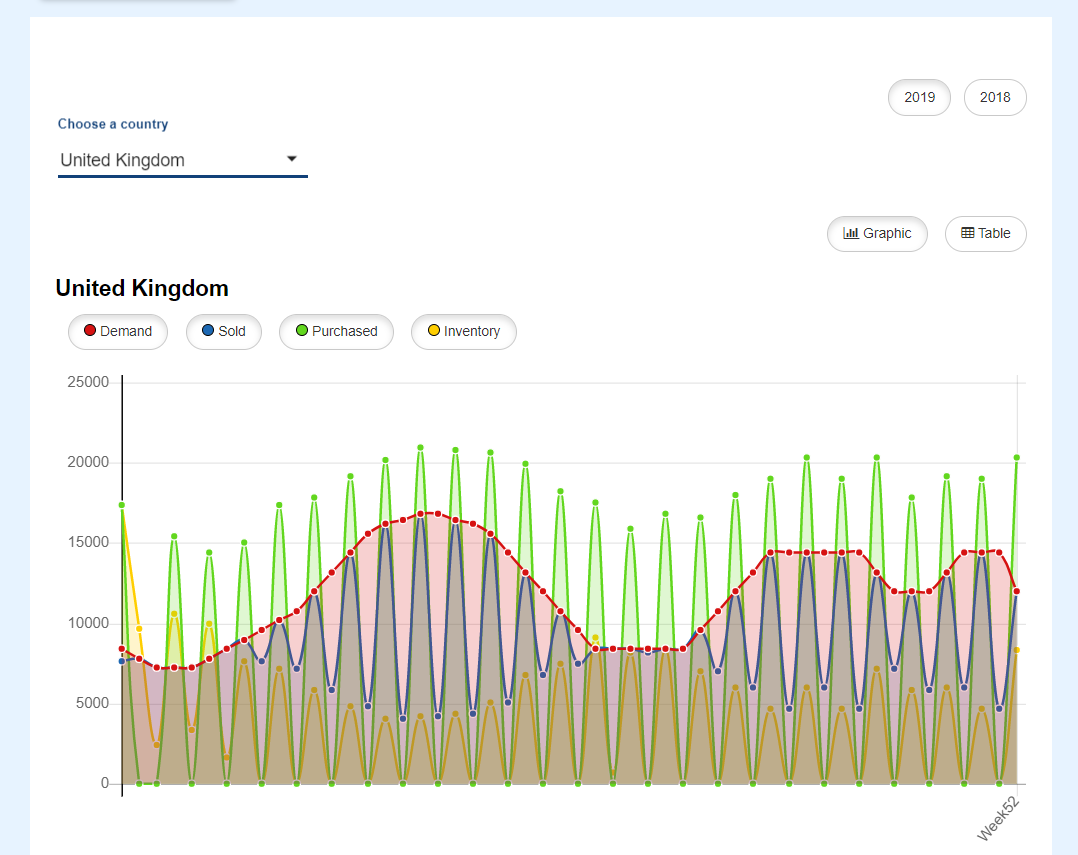Screen dimensions: 1078x855
Task: Click the blue Sold legend circle
Action: pyautogui.click(x=208, y=331)
